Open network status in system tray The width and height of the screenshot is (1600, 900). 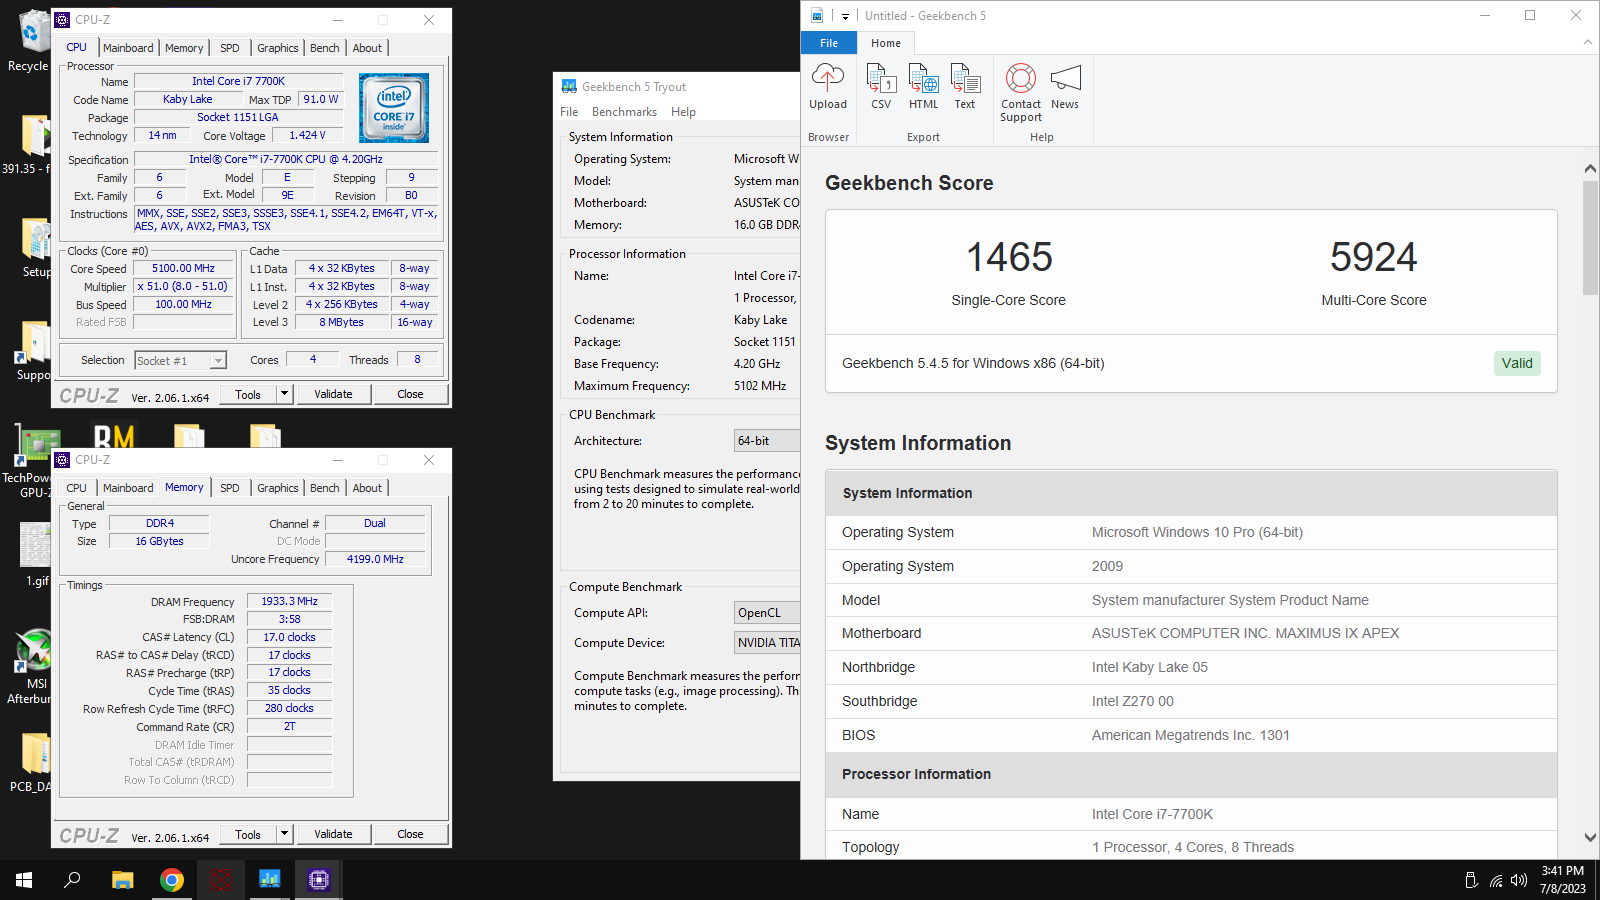1496,880
